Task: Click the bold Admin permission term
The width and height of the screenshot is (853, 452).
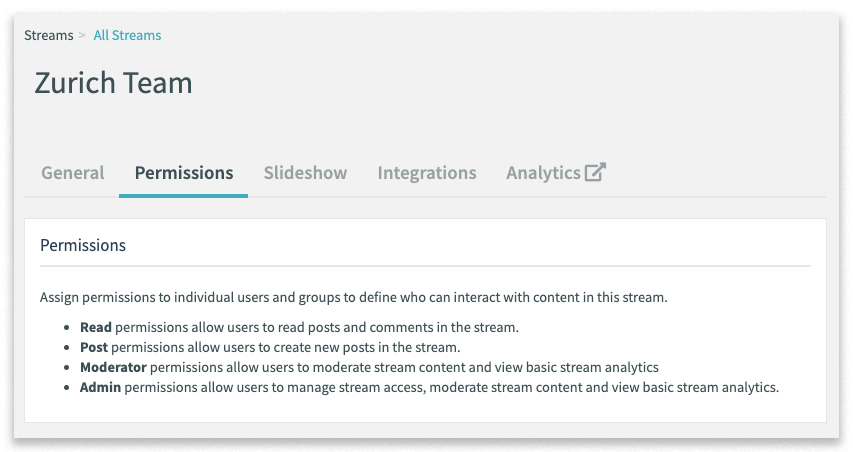Action: [100, 388]
